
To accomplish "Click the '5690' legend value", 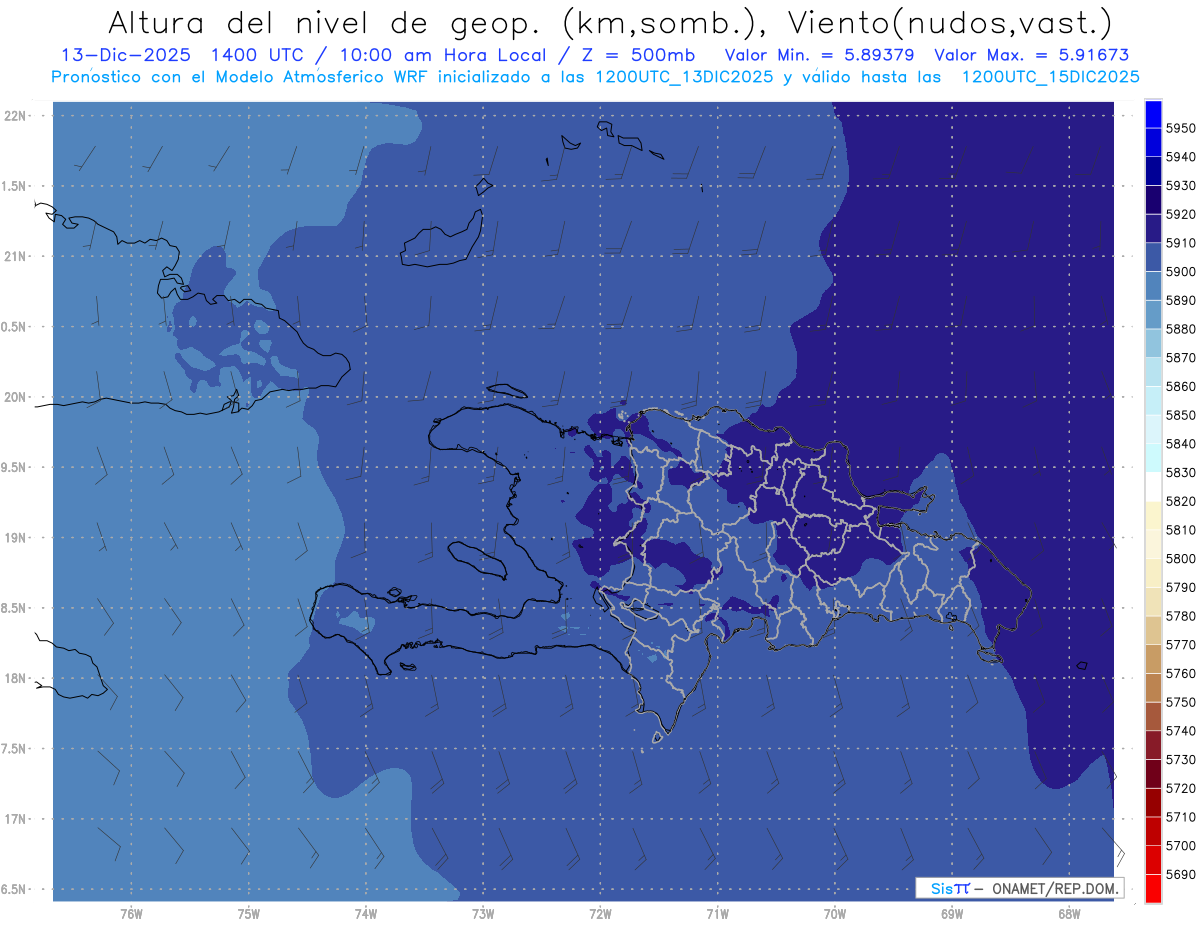I will click(1181, 874).
